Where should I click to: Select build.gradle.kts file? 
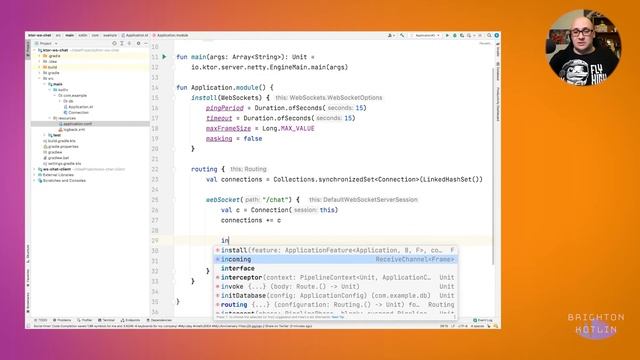[x=60, y=141]
